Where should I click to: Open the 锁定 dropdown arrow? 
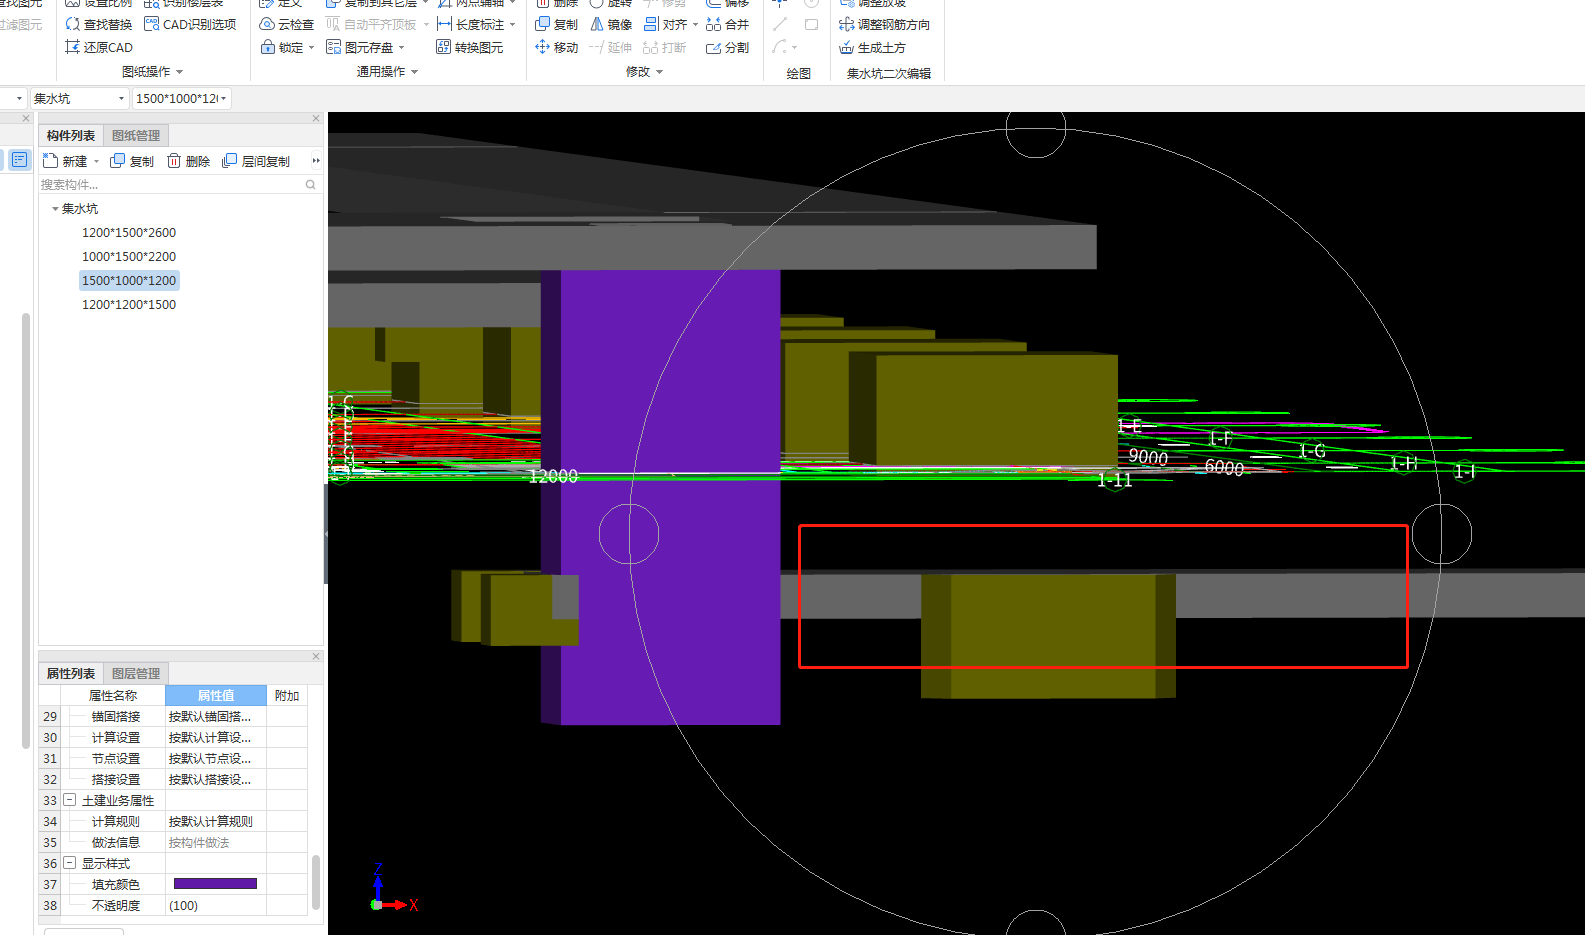311,47
